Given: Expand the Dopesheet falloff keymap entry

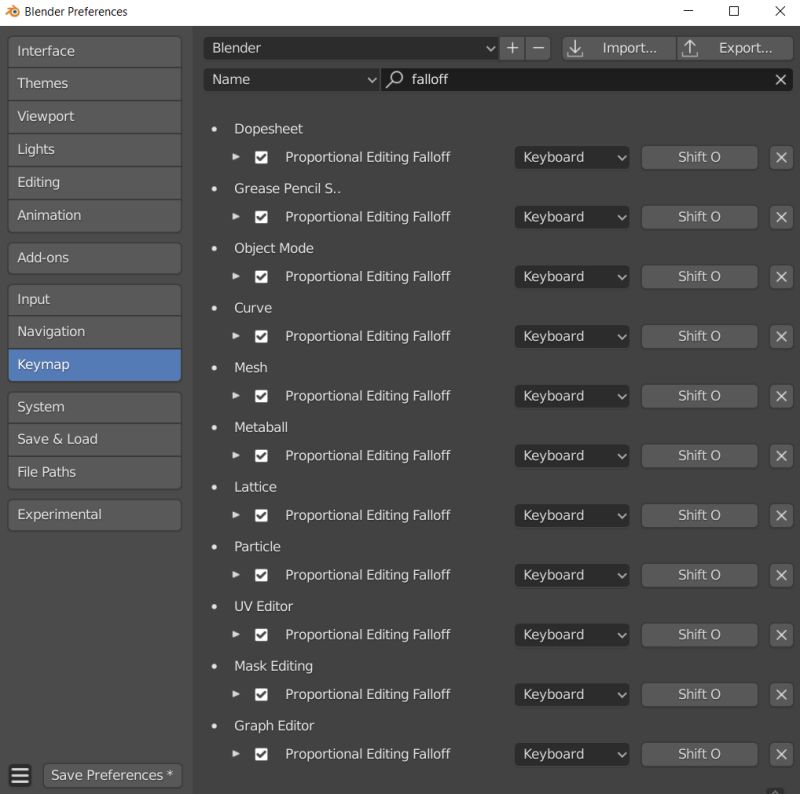Looking at the screenshot, I should coord(236,157).
